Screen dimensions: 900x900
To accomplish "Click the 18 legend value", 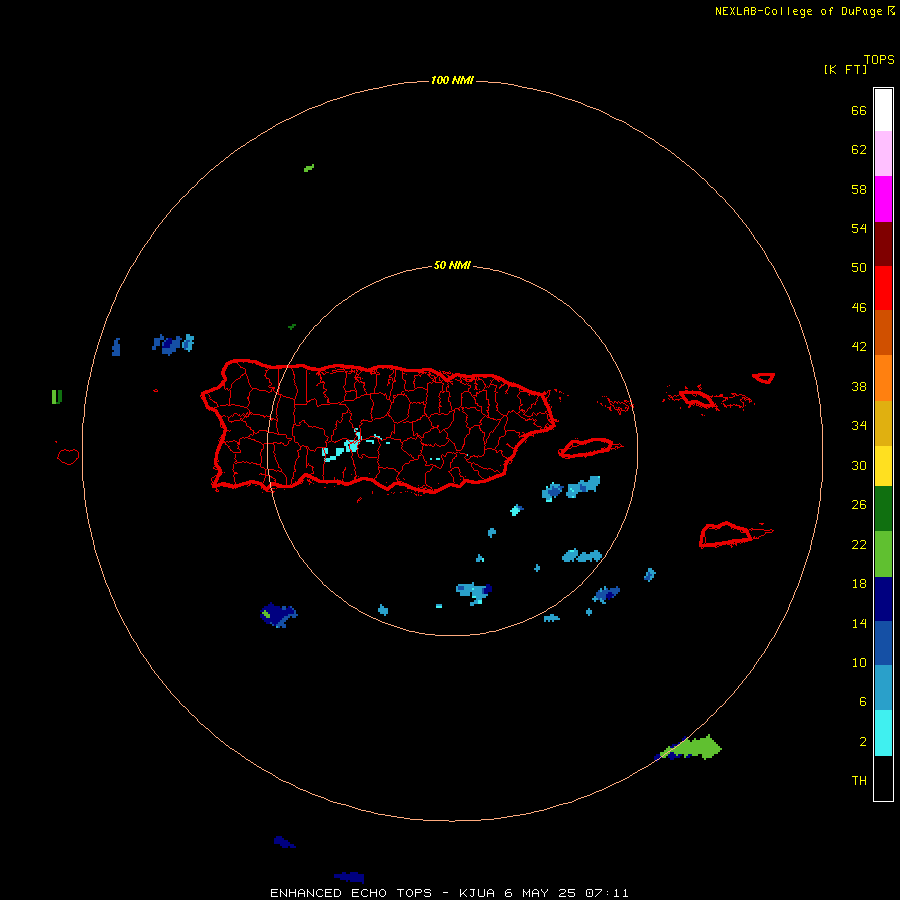I will point(859,584).
